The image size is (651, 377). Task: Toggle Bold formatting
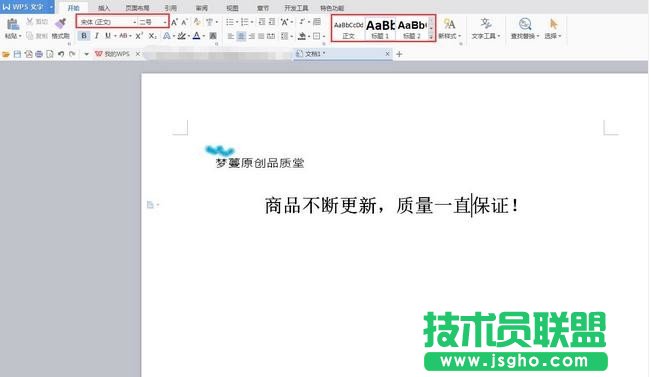[84, 36]
